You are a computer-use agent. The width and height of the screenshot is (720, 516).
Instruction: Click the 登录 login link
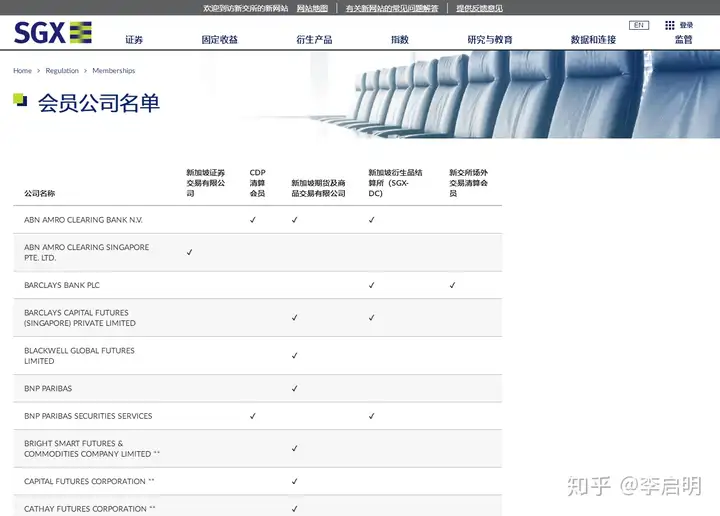[x=686, y=25]
